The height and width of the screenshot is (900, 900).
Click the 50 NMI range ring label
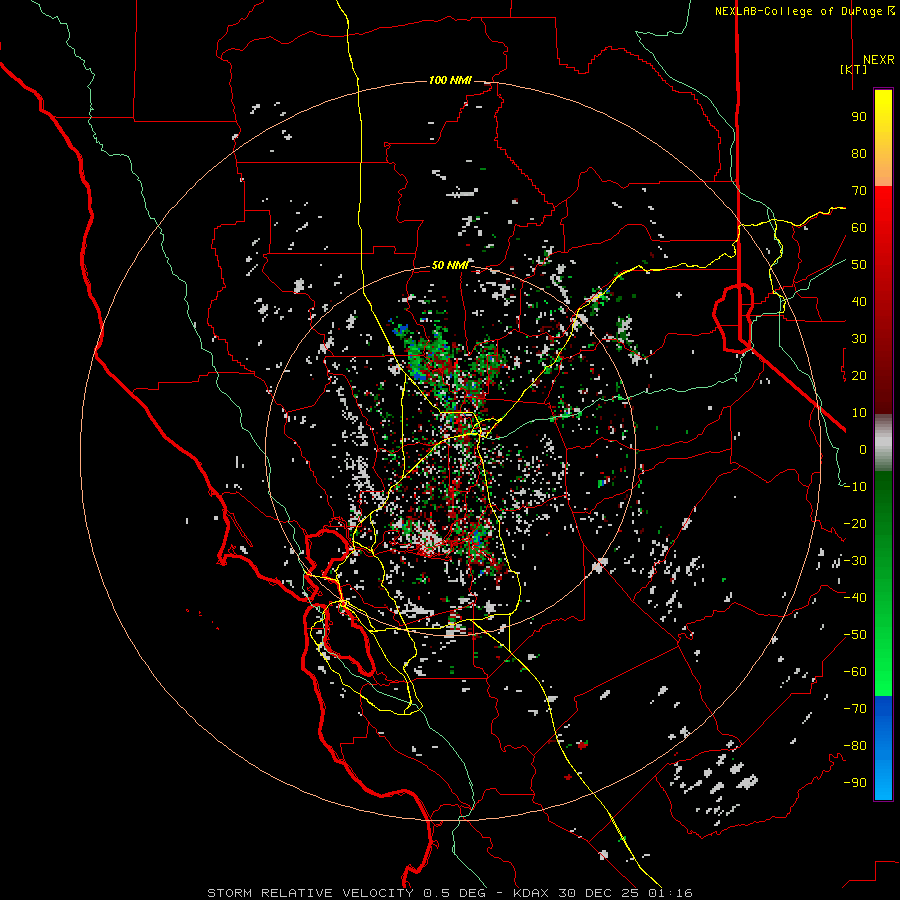[450, 265]
